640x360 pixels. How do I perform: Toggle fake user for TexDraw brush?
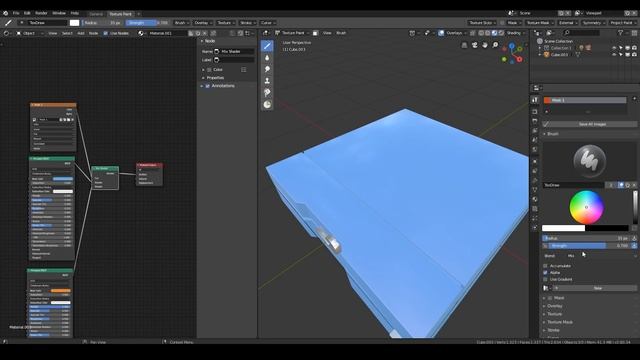click(621, 185)
